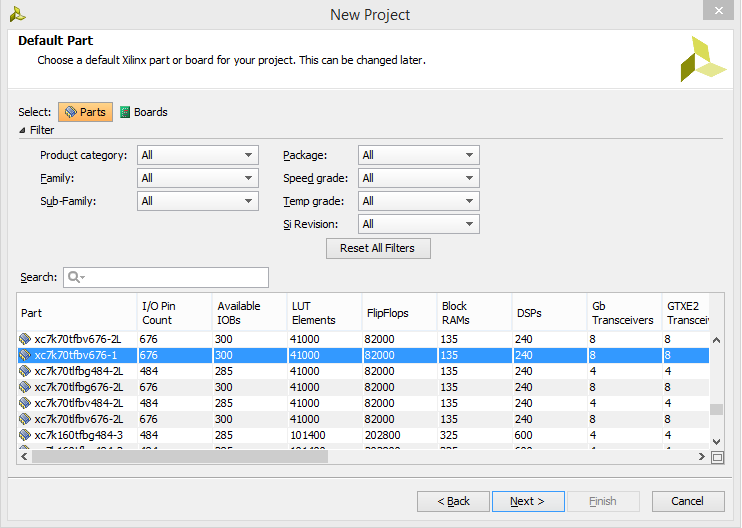Image resolution: width=742 pixels, height=528 pixels.
Task: Click chip icon of xc7k160tfbg484-3 row
Action: (25, 435)
